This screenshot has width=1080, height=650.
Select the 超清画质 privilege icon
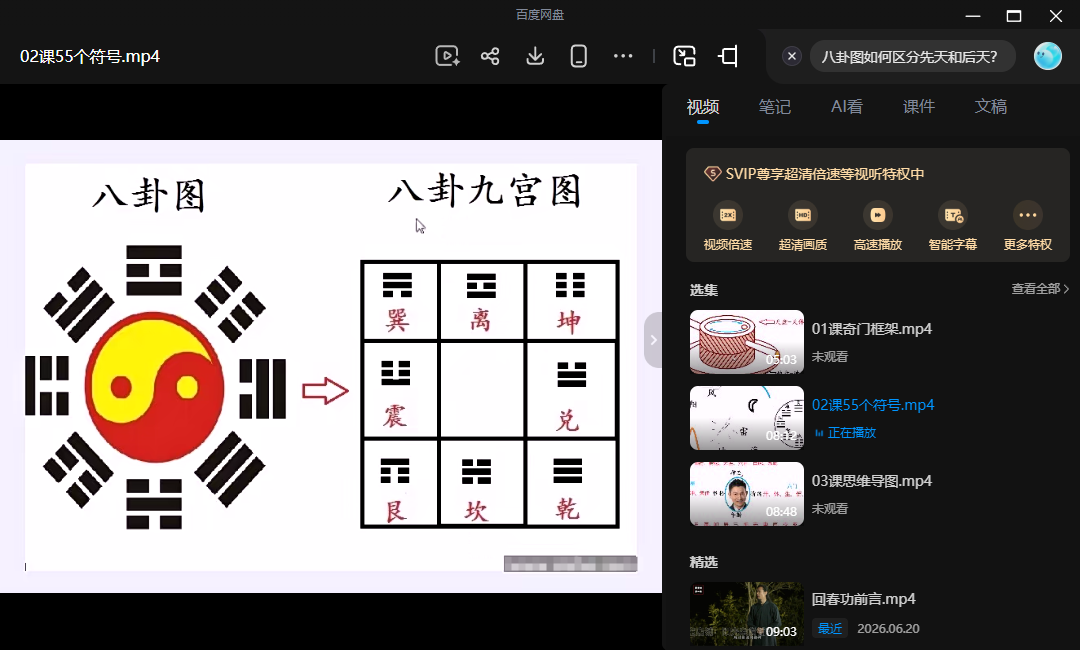[x=802, y=215]
